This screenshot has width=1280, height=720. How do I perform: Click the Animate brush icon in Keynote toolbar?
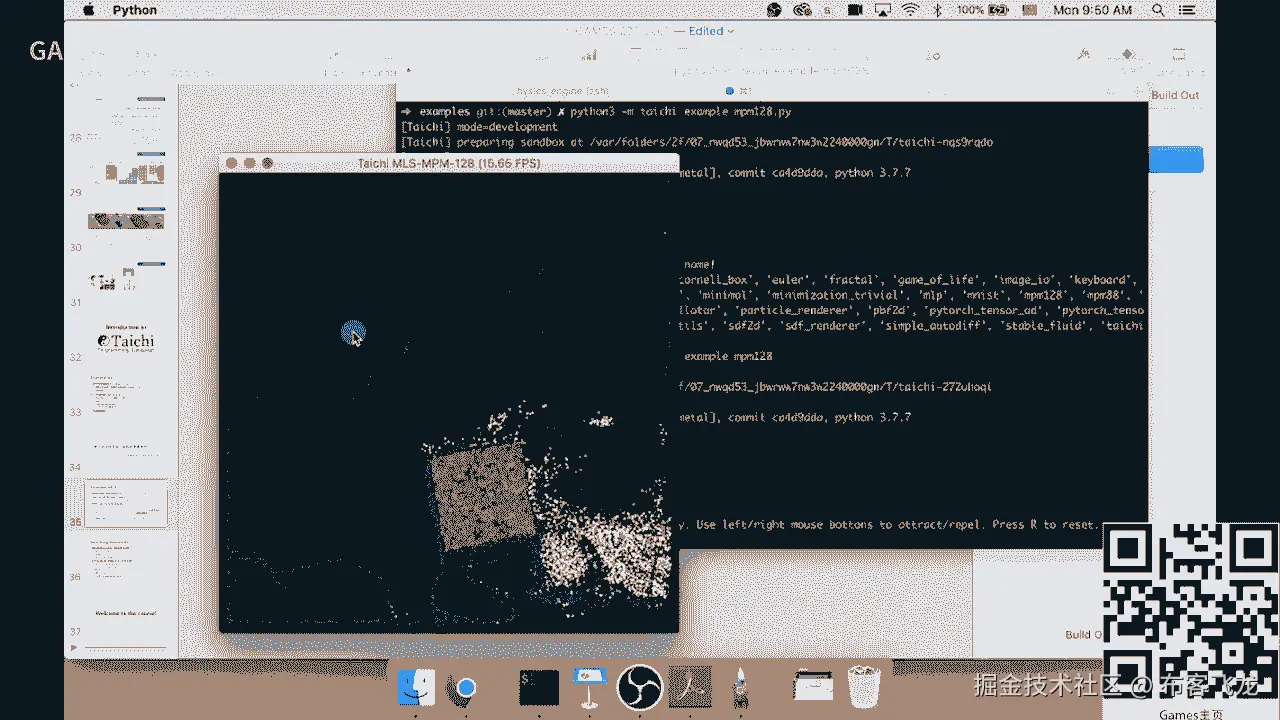click(1082, 54)
